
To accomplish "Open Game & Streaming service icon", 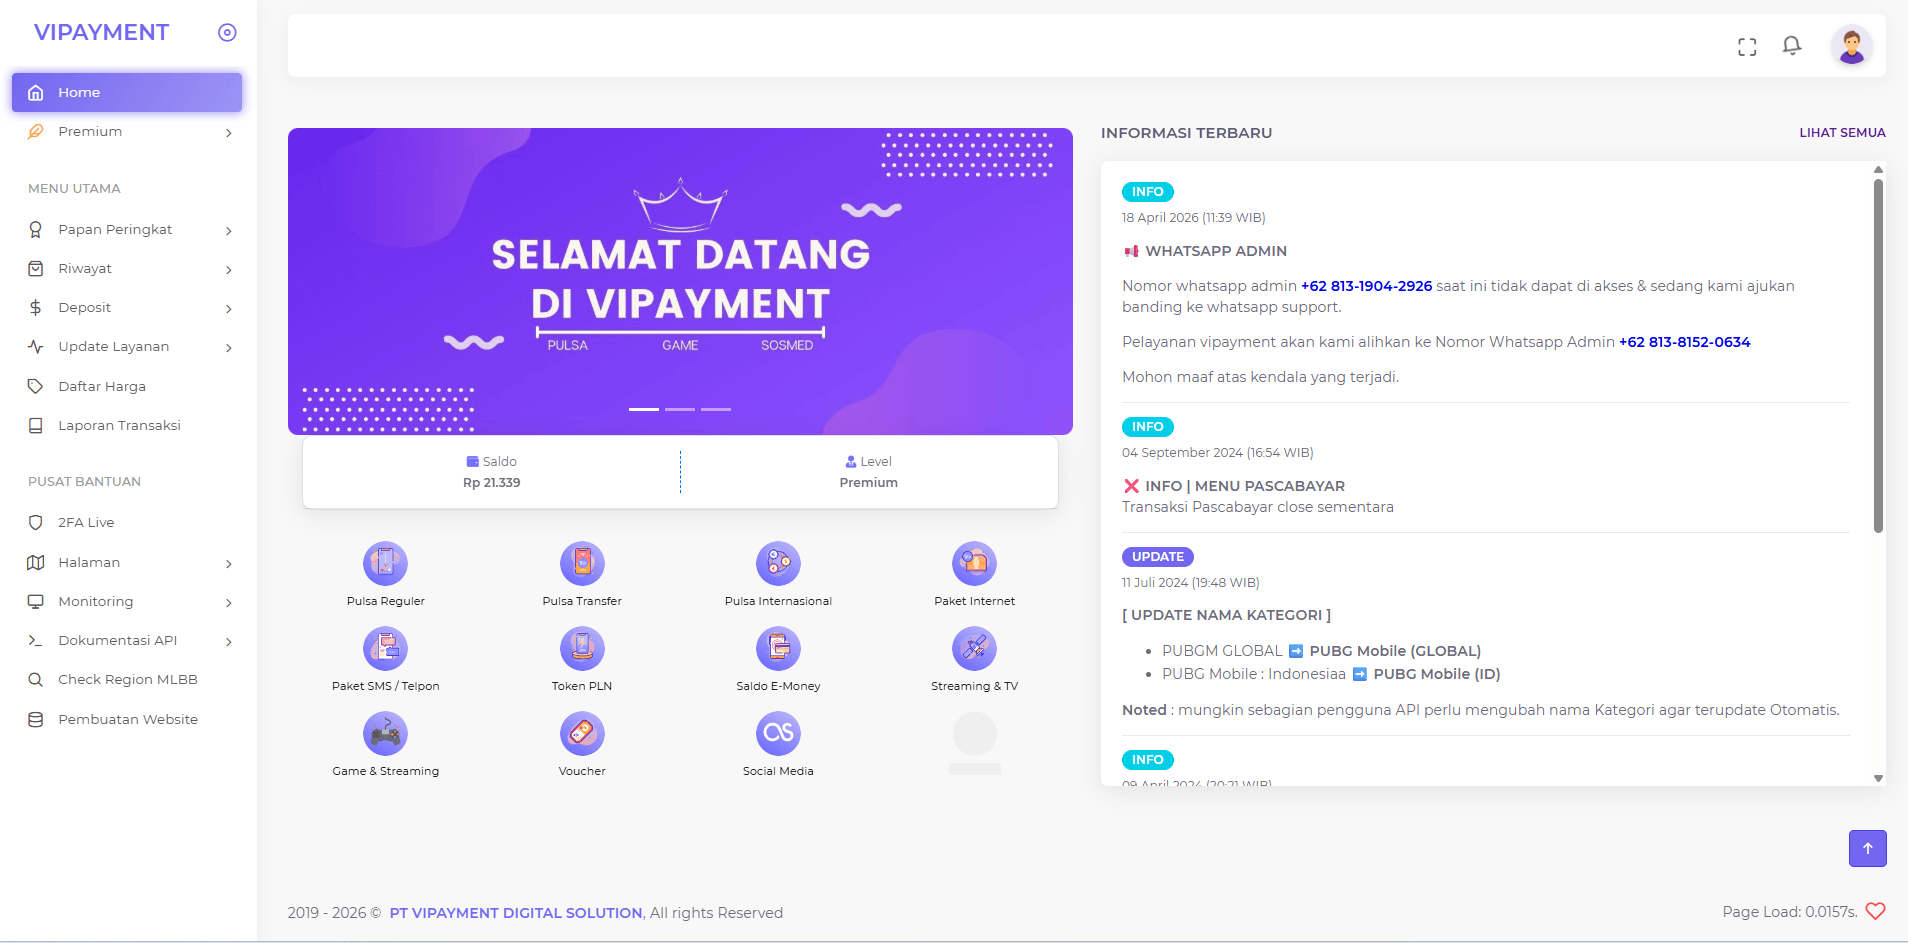I will click(386, 733).
